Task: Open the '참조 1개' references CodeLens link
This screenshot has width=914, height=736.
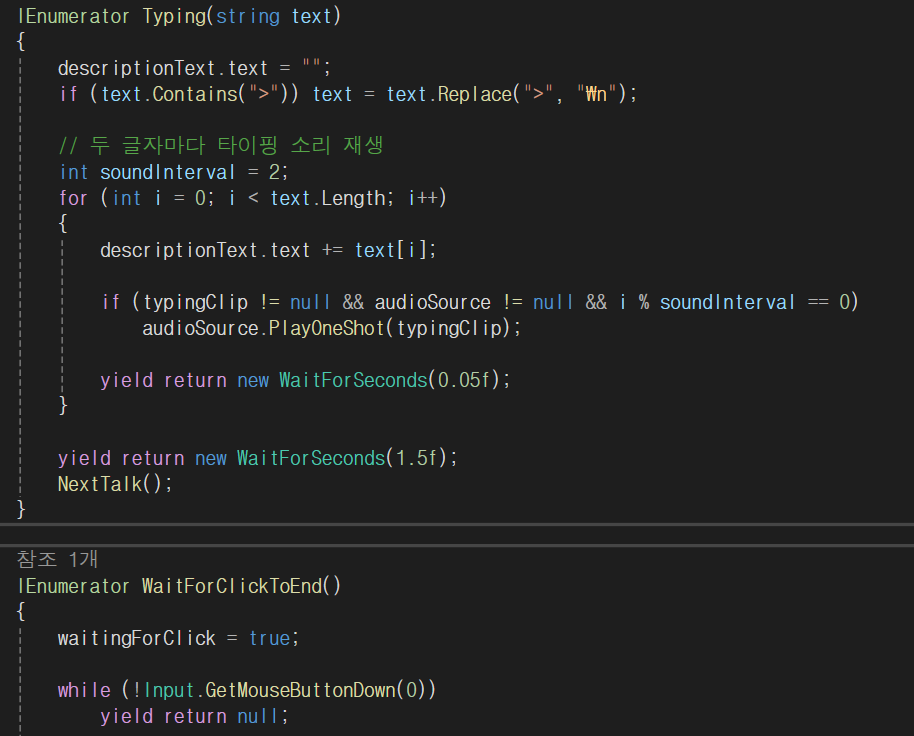Action: (x=57, y=559)
